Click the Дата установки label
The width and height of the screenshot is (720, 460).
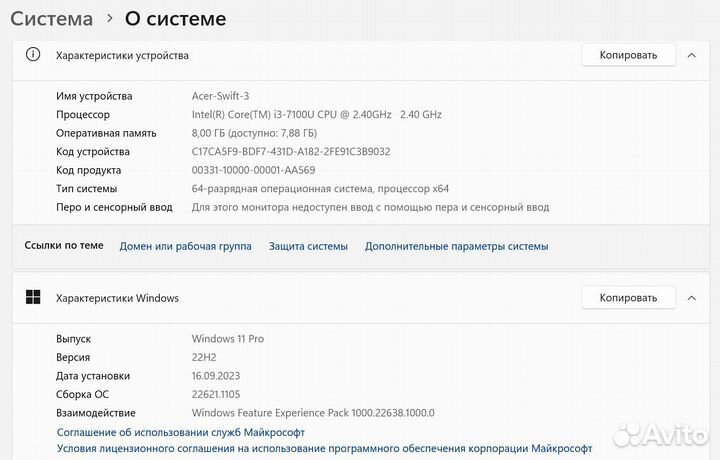coord(93,376)
